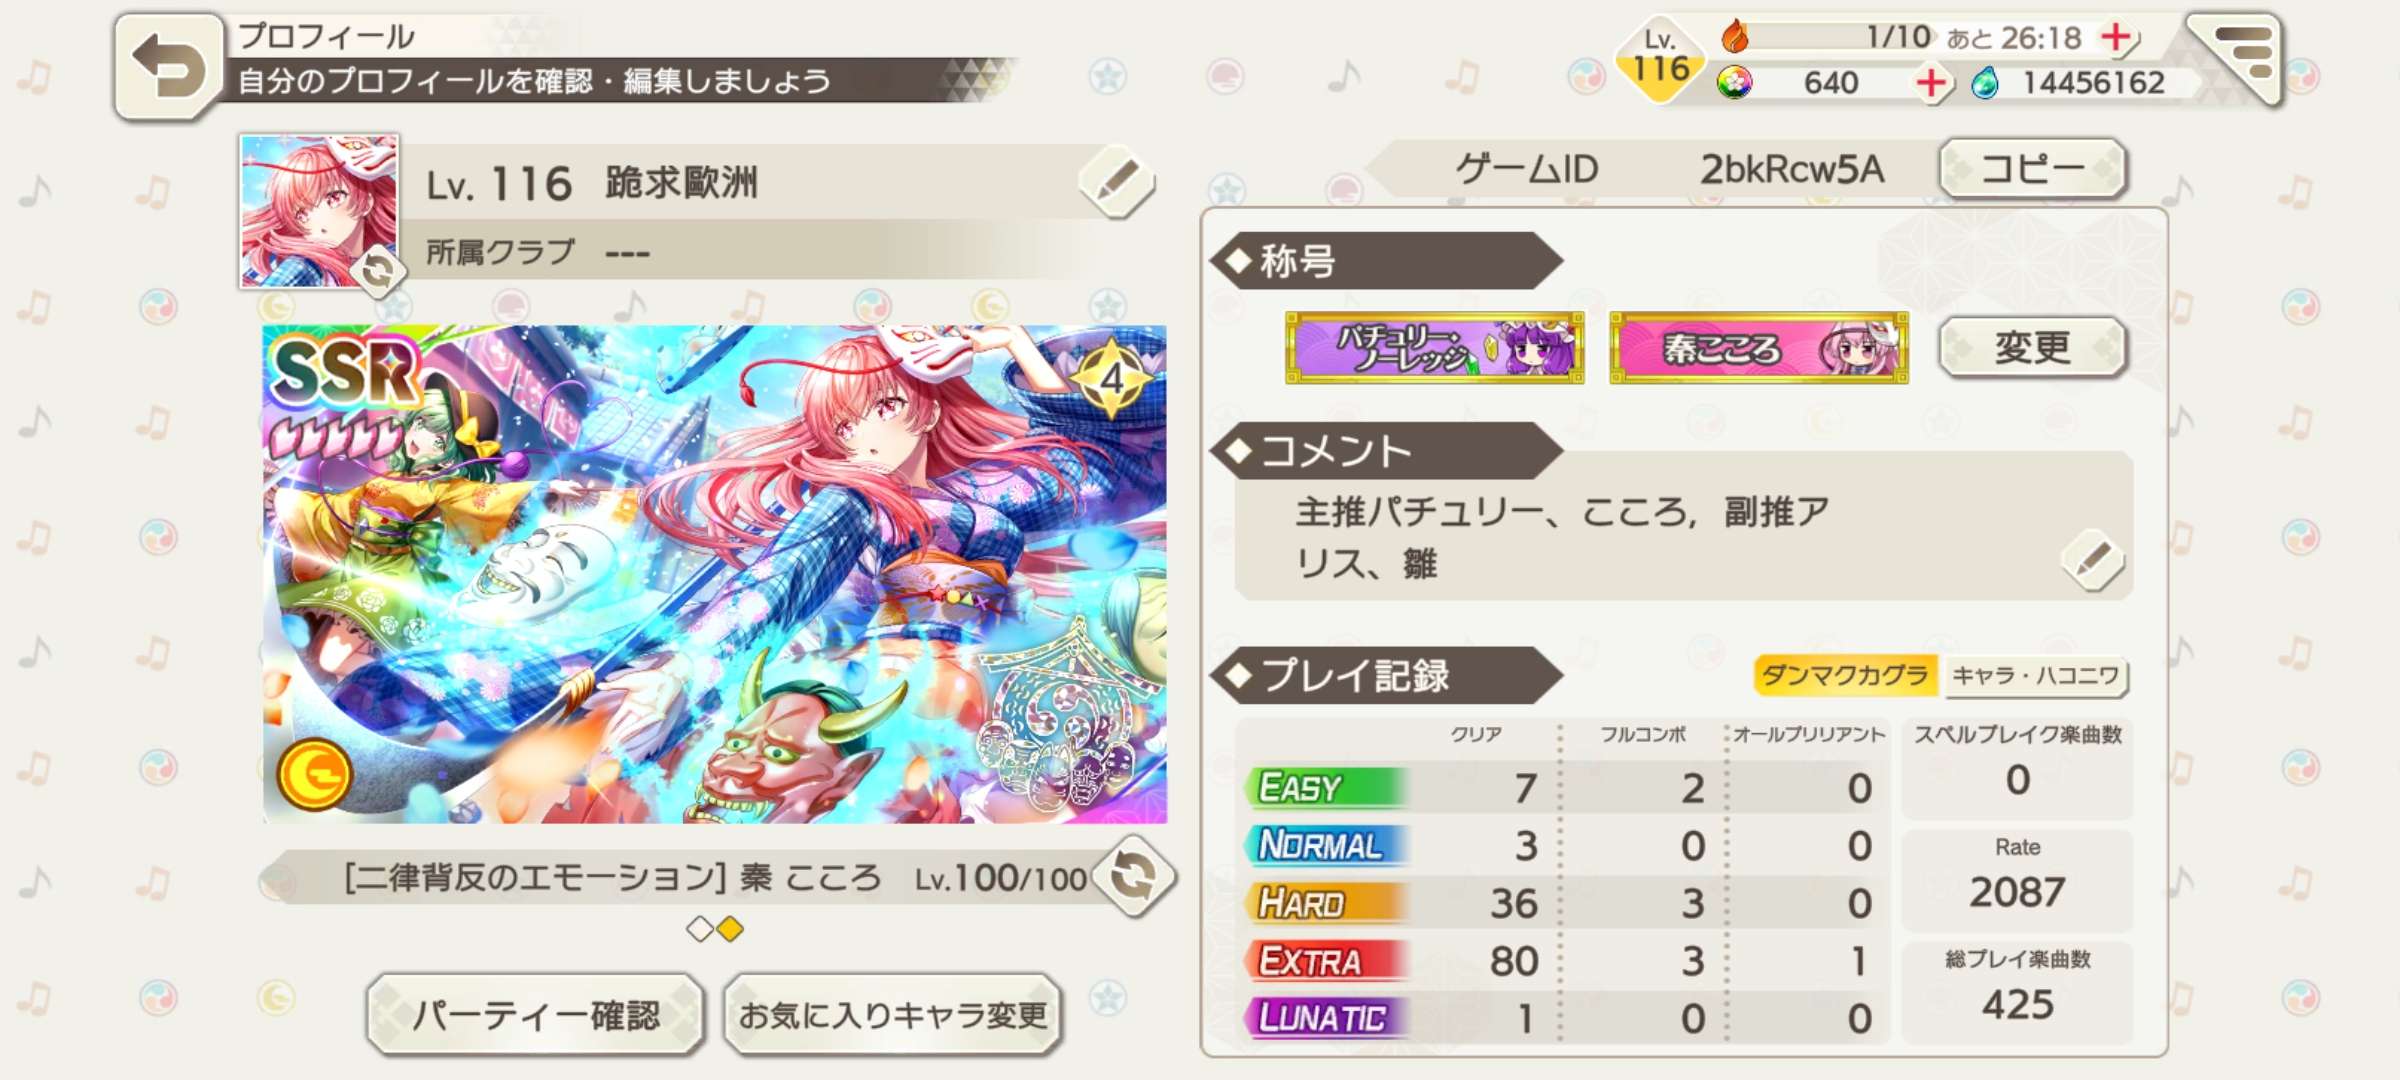Select the first card page indicator diamond
The width and height of the screenshot is (2400, 1080).
pos(700,930)
